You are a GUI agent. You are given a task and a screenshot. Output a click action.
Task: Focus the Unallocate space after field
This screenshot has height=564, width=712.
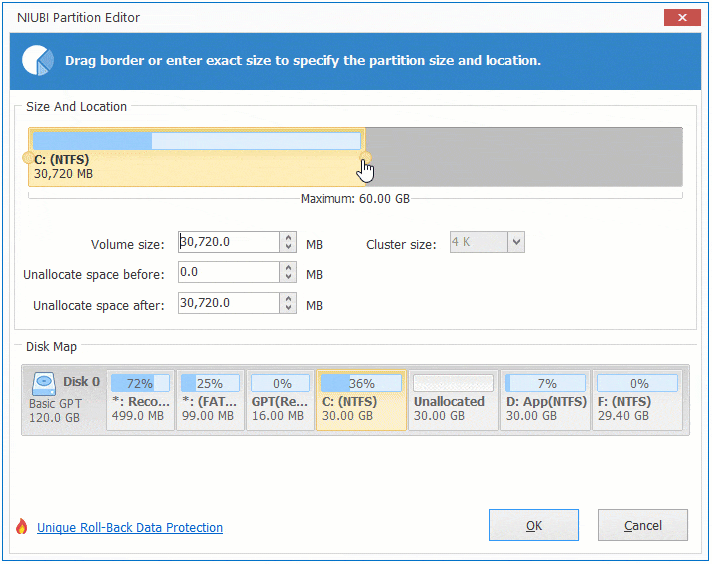click(x=228, y=303)
